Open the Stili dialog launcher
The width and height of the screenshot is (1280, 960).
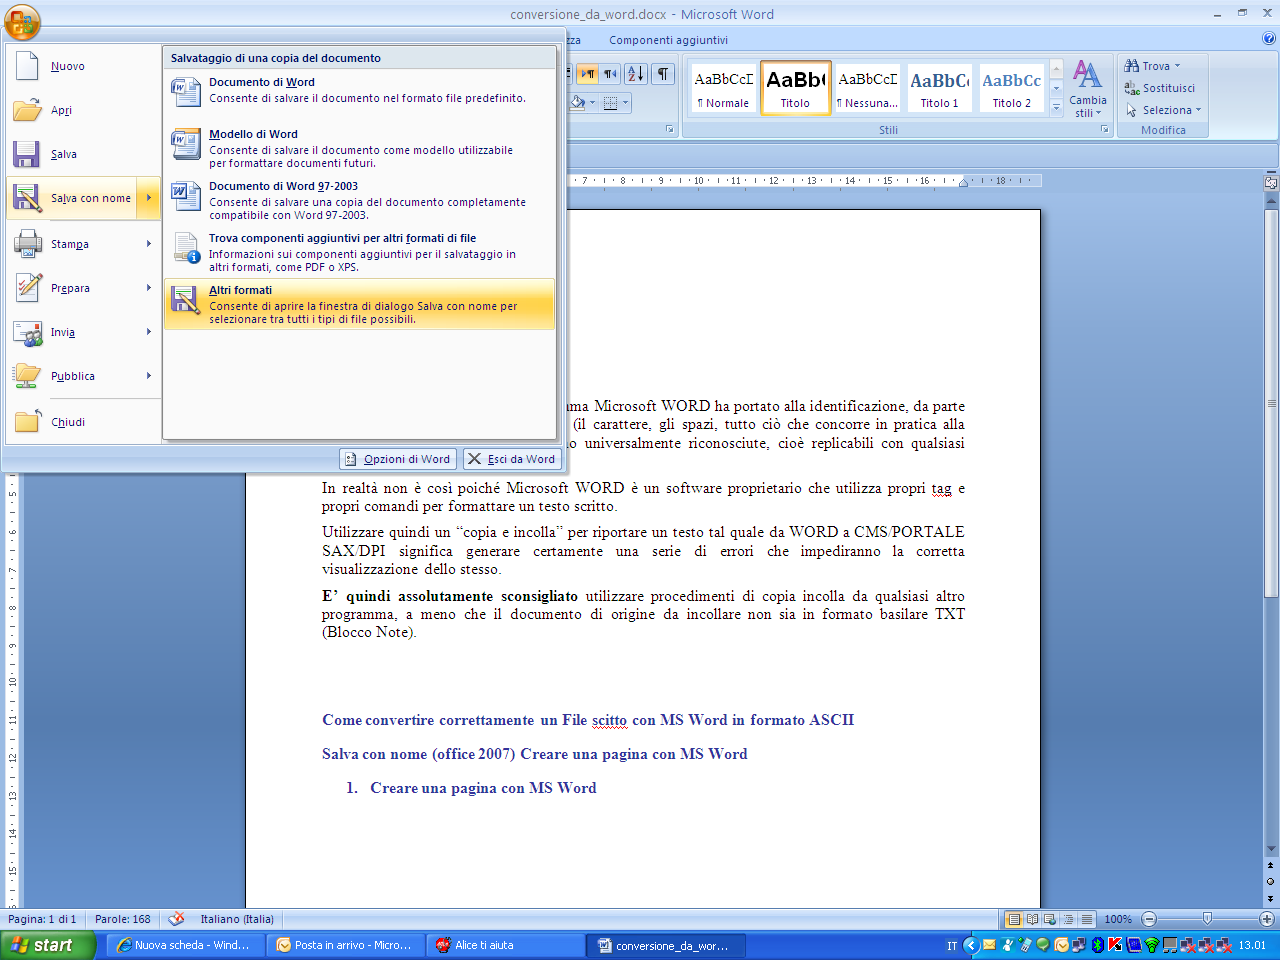click(x=1105, y=130)
